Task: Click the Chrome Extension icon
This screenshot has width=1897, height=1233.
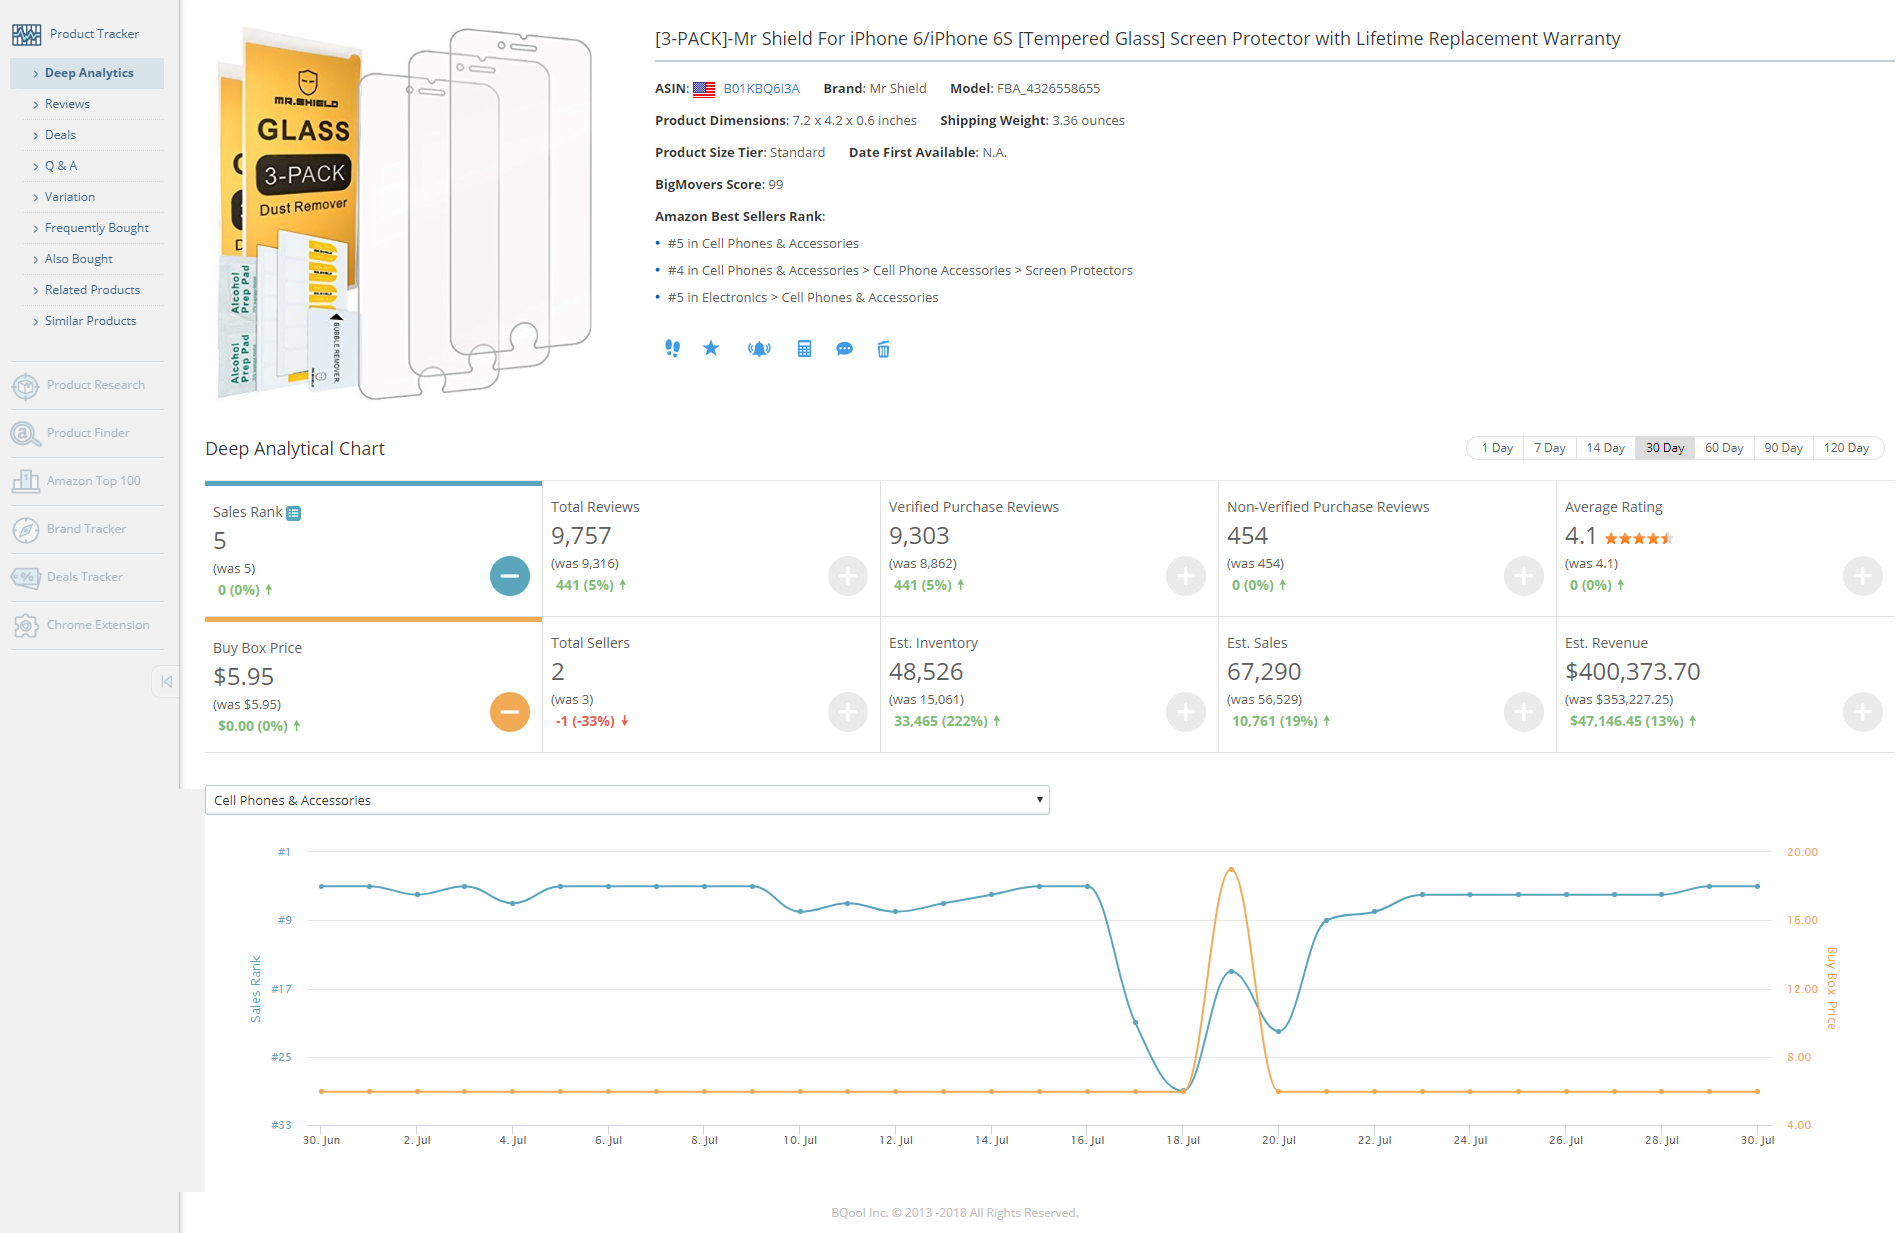Action: 25,625
